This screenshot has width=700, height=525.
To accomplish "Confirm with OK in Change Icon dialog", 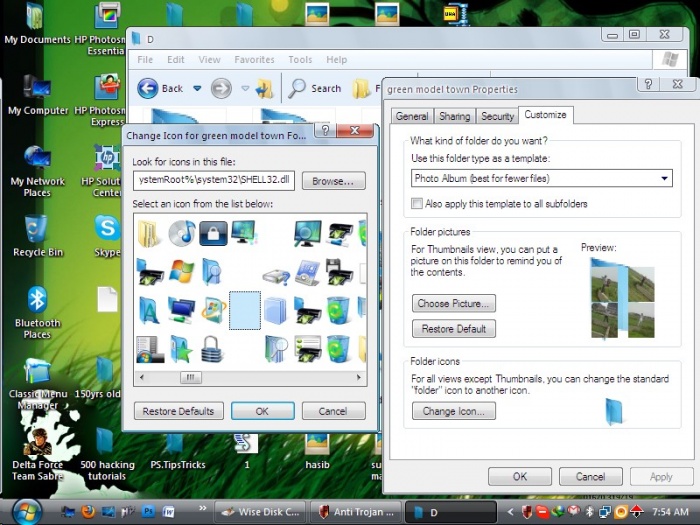I will tap(262, 411).
